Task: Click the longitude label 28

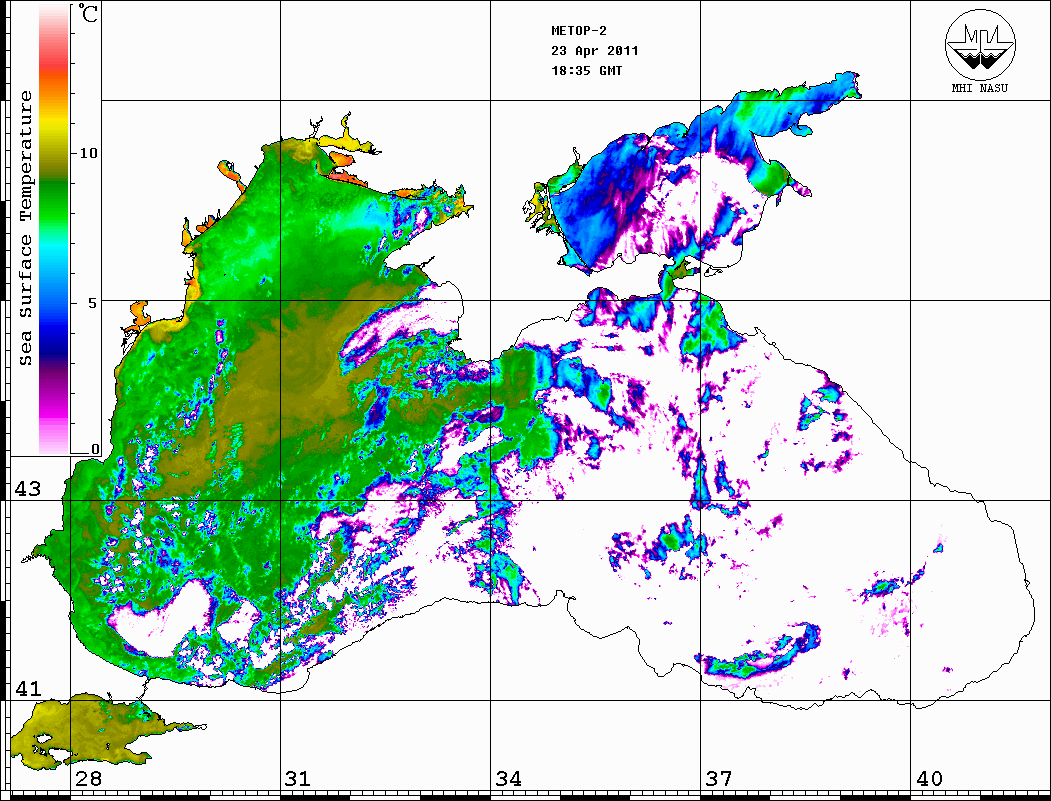Action: pyautogui.click(x=87, y=779)
